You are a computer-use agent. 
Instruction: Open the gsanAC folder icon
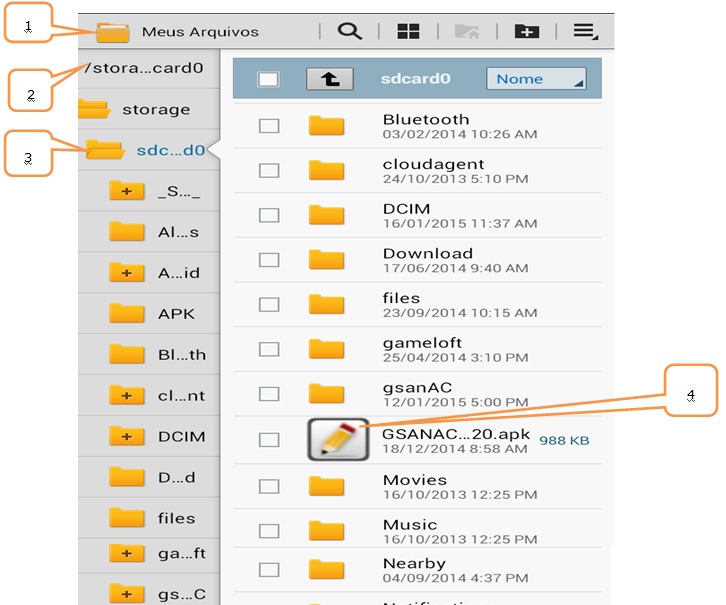click(326, 393)
